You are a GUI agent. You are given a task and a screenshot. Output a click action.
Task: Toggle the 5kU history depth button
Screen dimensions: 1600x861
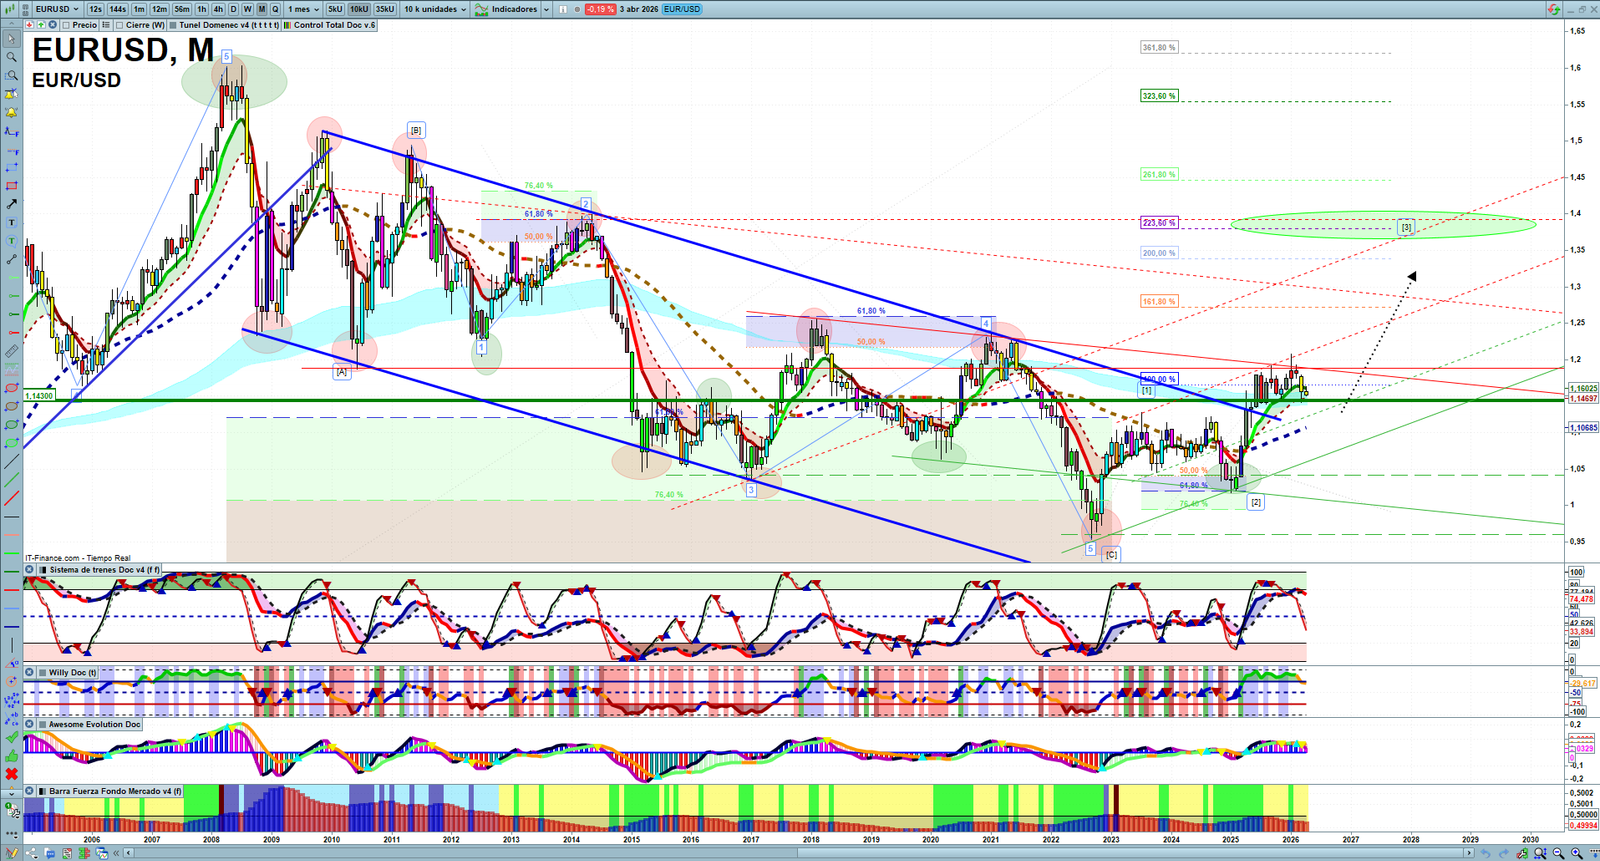tap(335, 9)
